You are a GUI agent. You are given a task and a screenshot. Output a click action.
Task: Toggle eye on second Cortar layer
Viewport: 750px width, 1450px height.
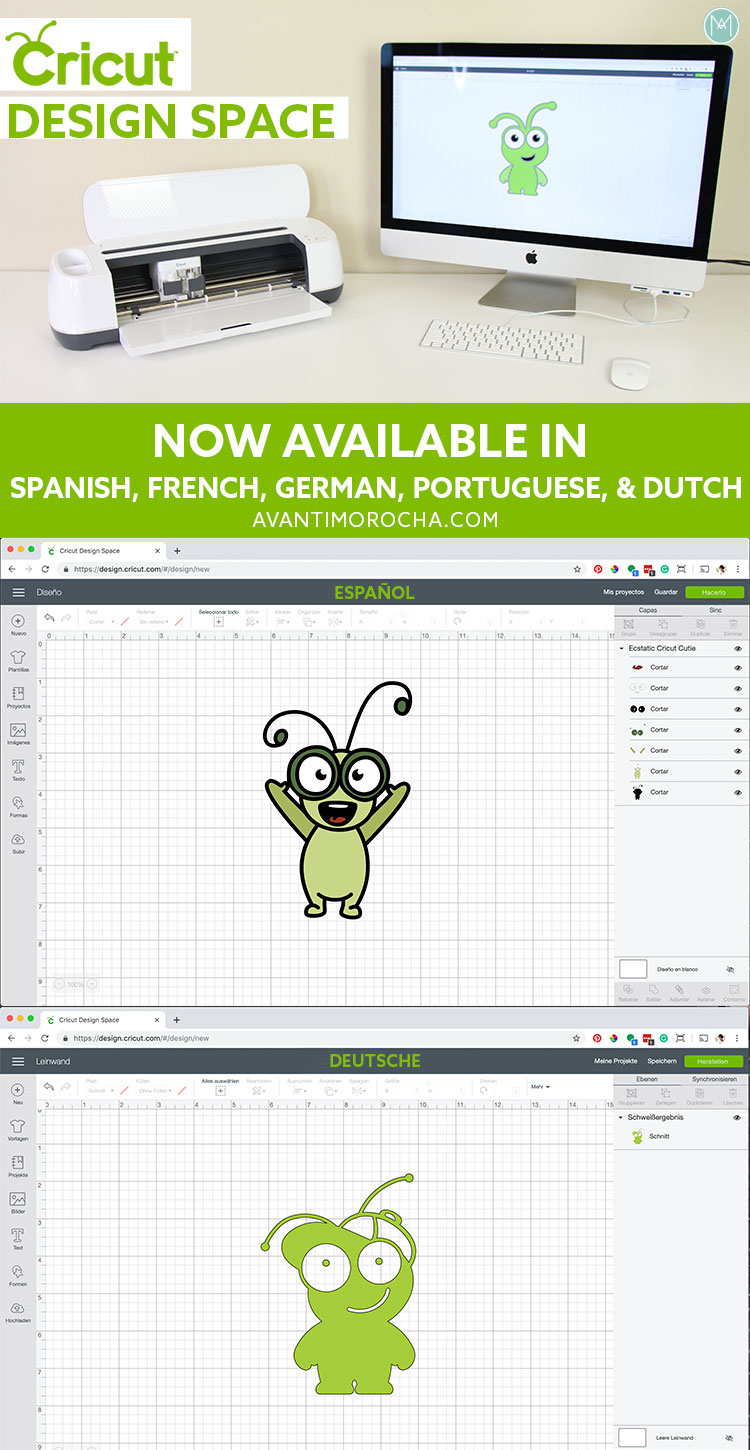pyautogui.click(x=738, y=688)
